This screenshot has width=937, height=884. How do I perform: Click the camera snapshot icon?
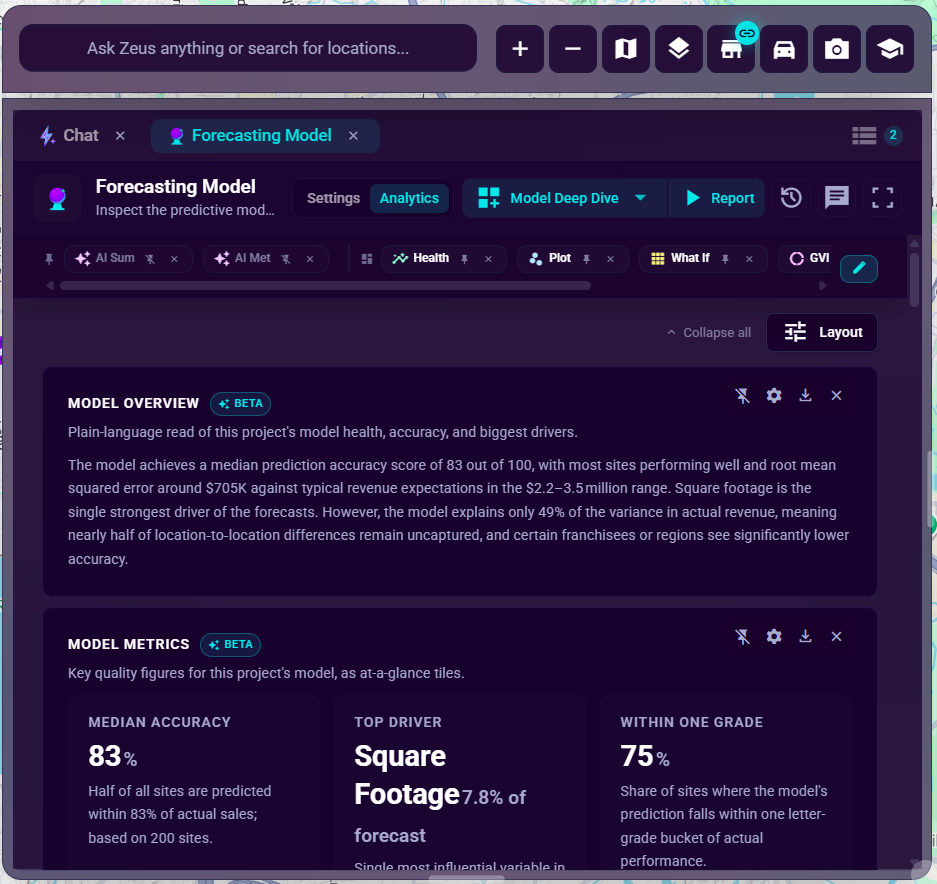837,49
